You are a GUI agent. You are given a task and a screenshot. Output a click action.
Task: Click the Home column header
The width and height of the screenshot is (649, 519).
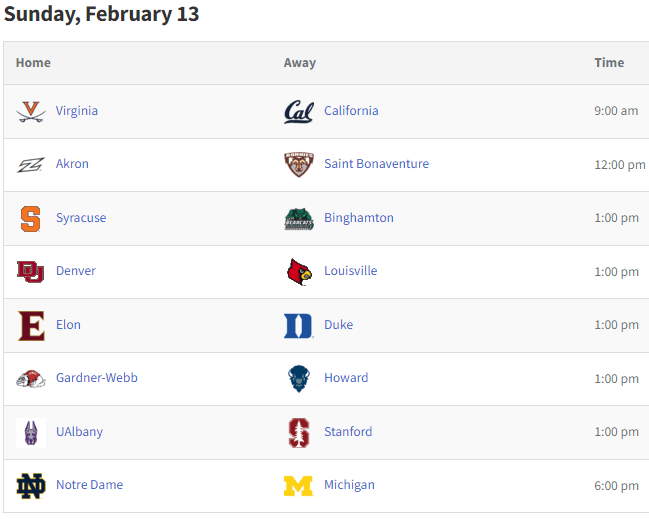pos(33,62)
